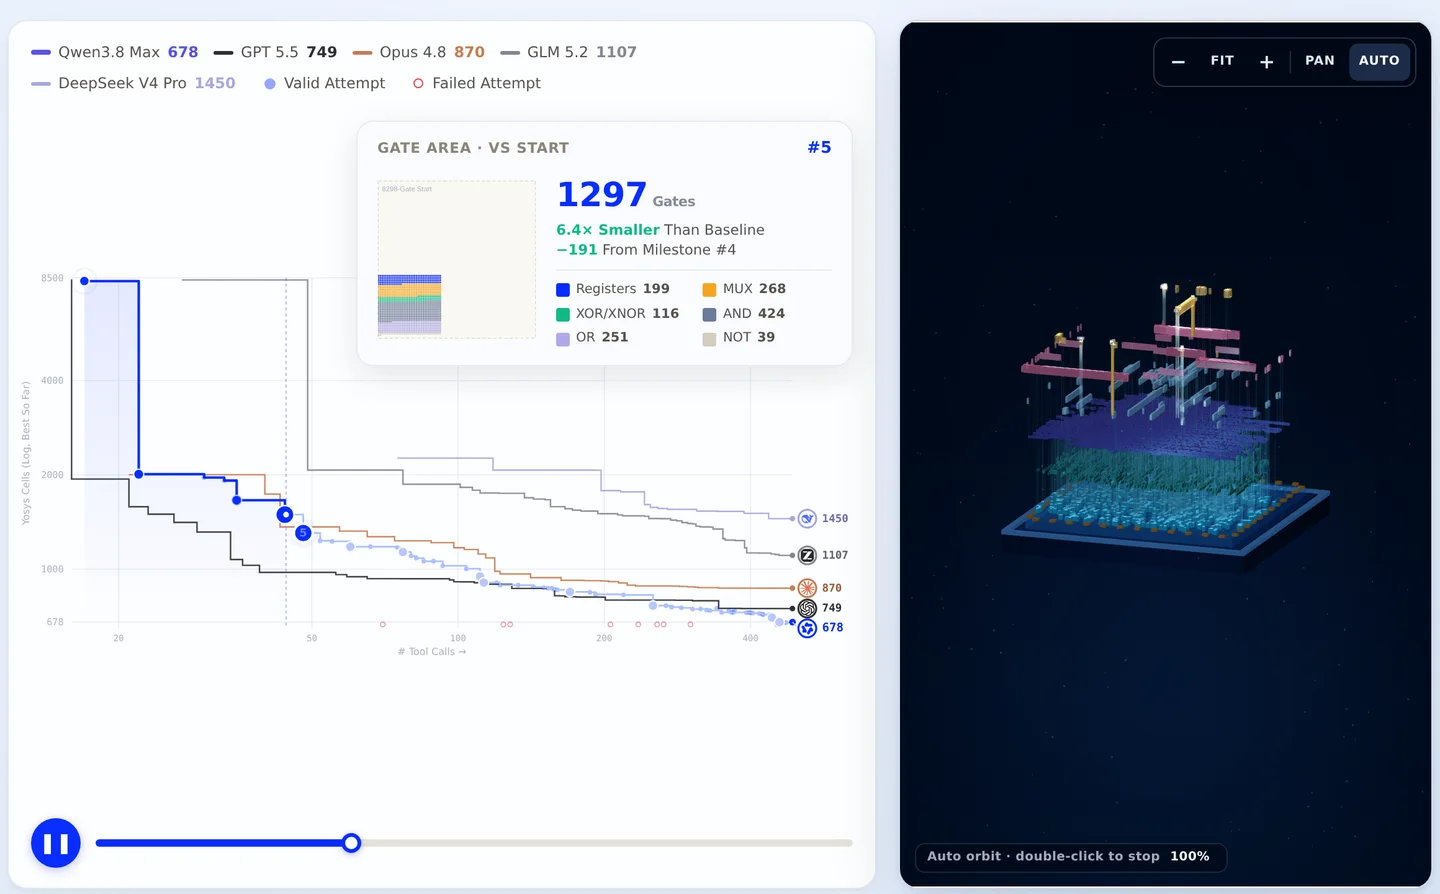Click the Failed Attempt legend item
The width and height of the screenshot is (1440, 894).
(x=477, y=83)
